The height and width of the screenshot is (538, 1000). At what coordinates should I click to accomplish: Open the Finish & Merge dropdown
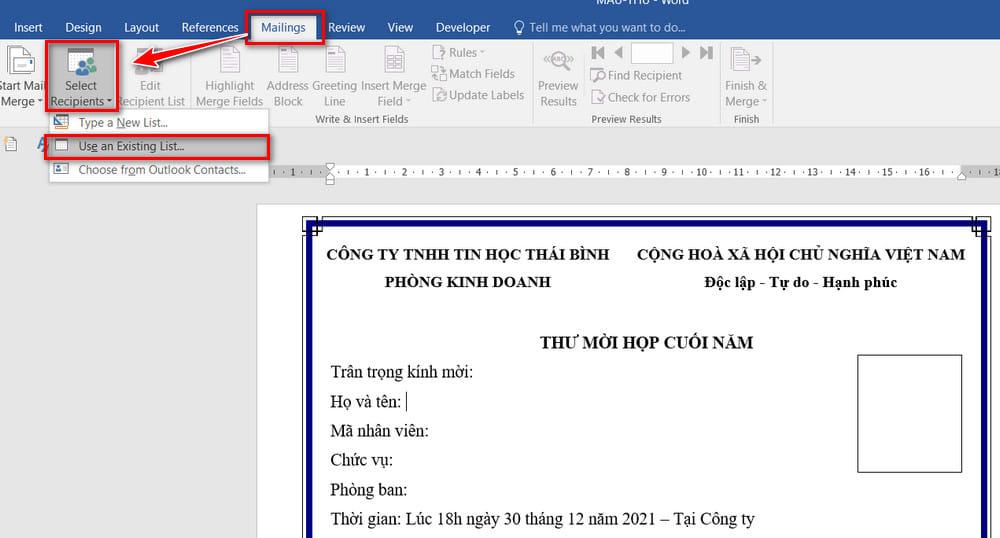(746, 78)
